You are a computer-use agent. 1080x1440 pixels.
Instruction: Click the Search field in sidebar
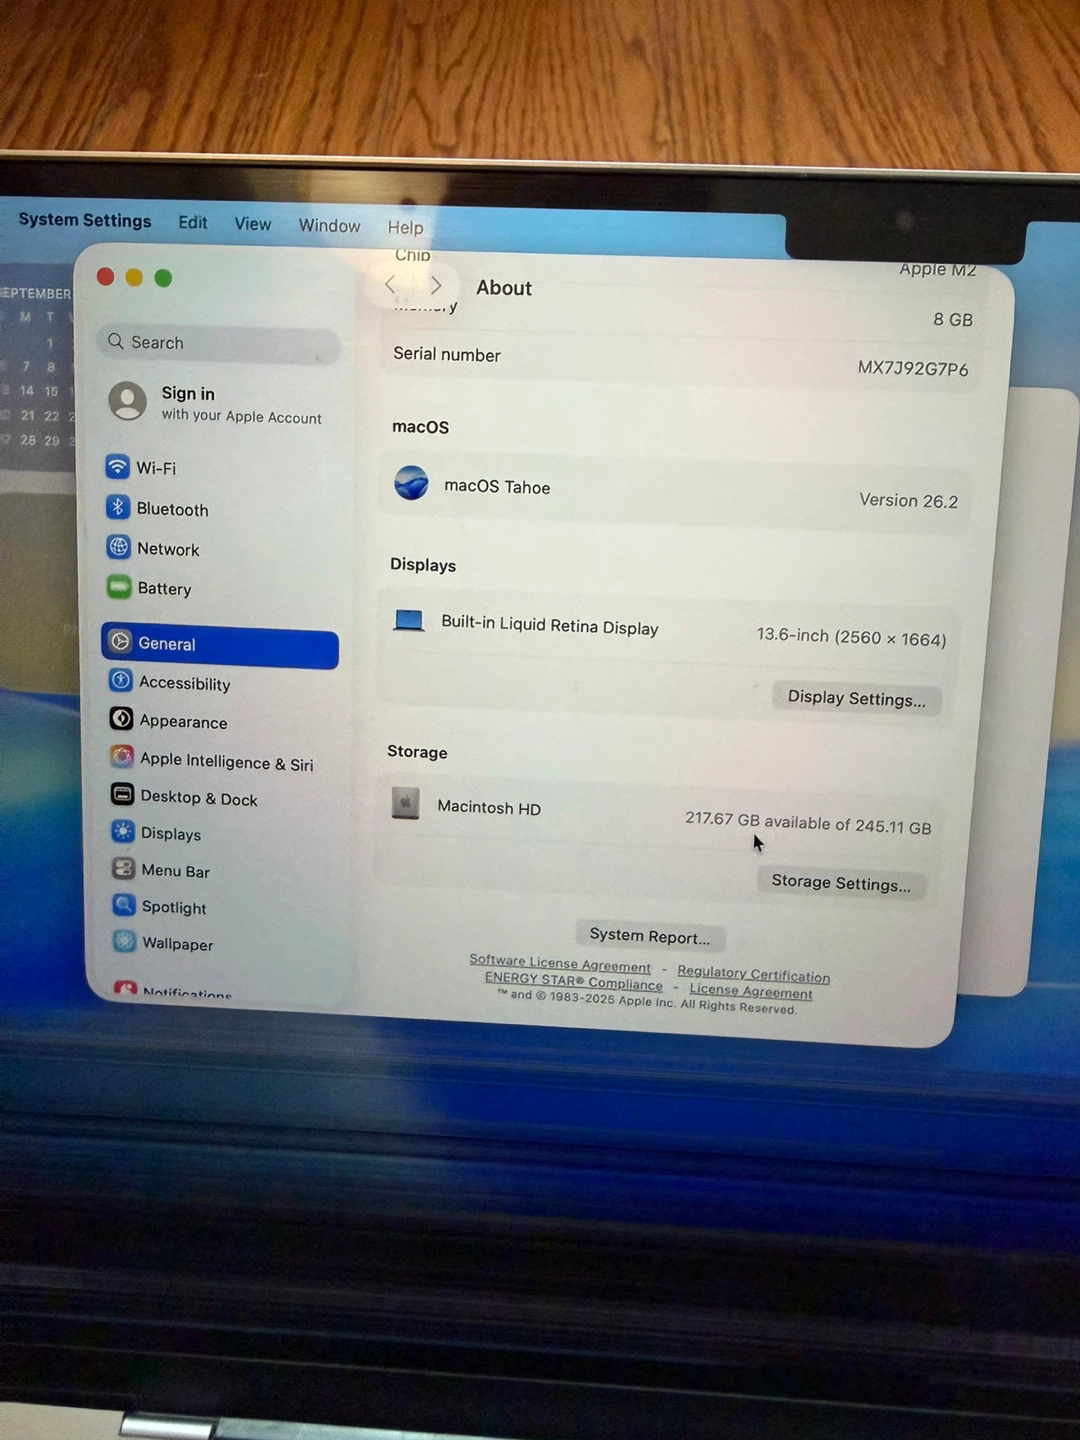219,344
